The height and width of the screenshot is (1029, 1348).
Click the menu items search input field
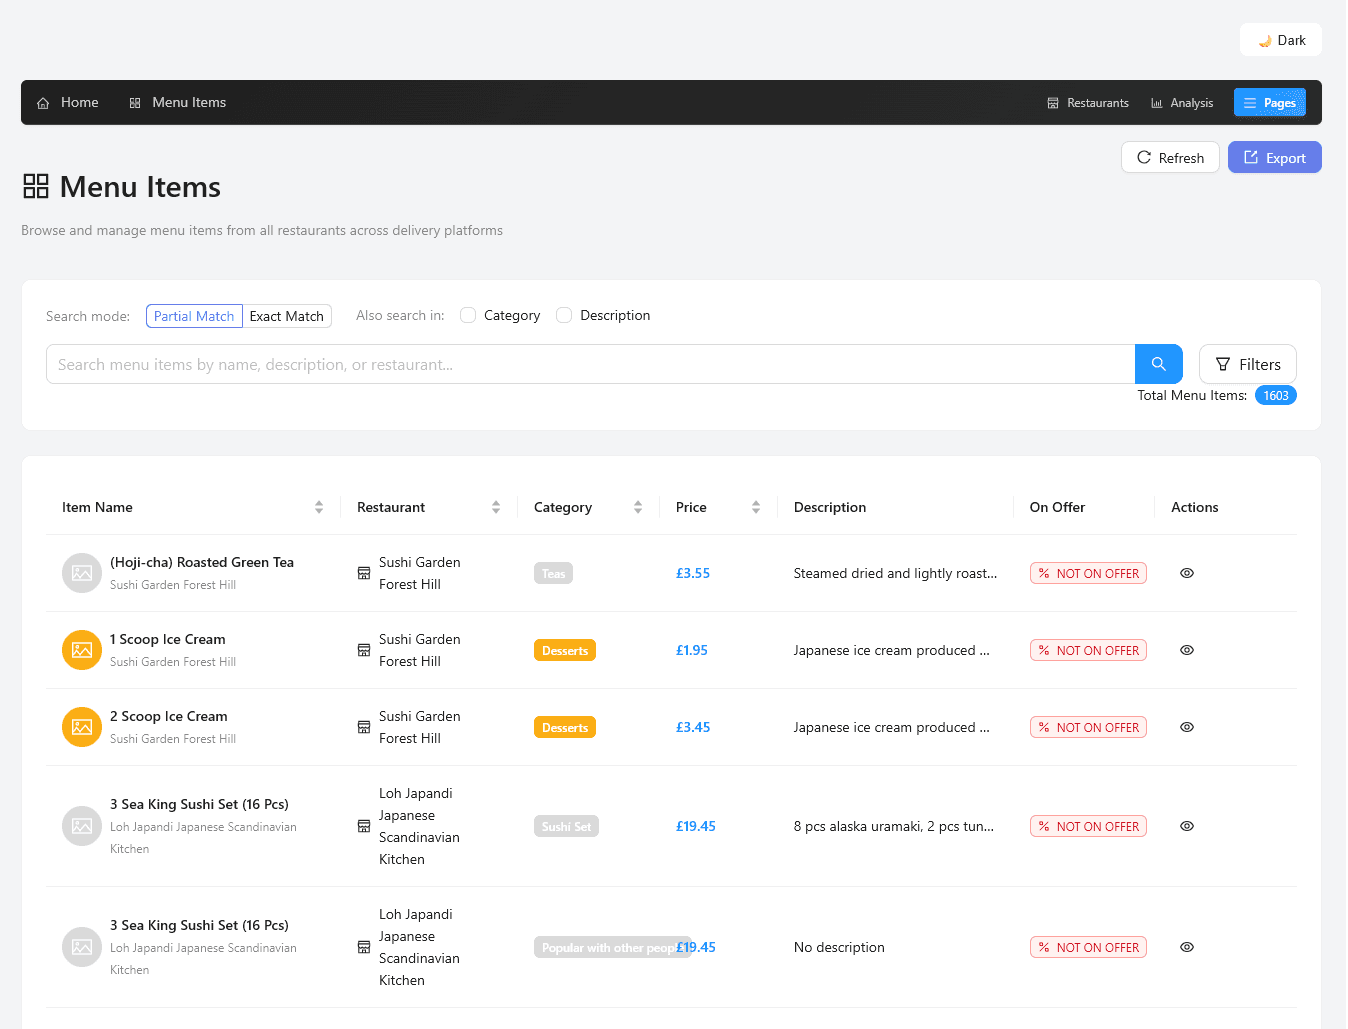590,364
